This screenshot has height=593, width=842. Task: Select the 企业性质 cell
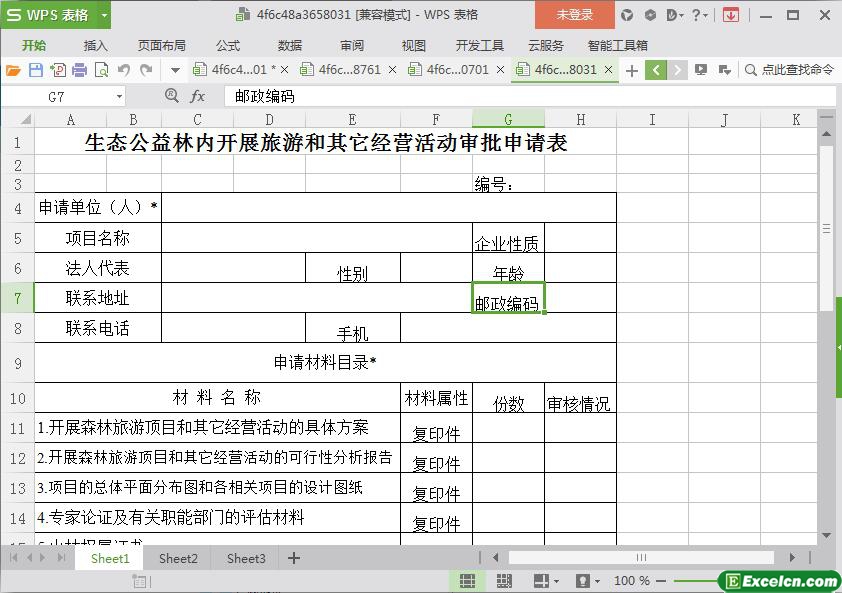pos(508,238)
